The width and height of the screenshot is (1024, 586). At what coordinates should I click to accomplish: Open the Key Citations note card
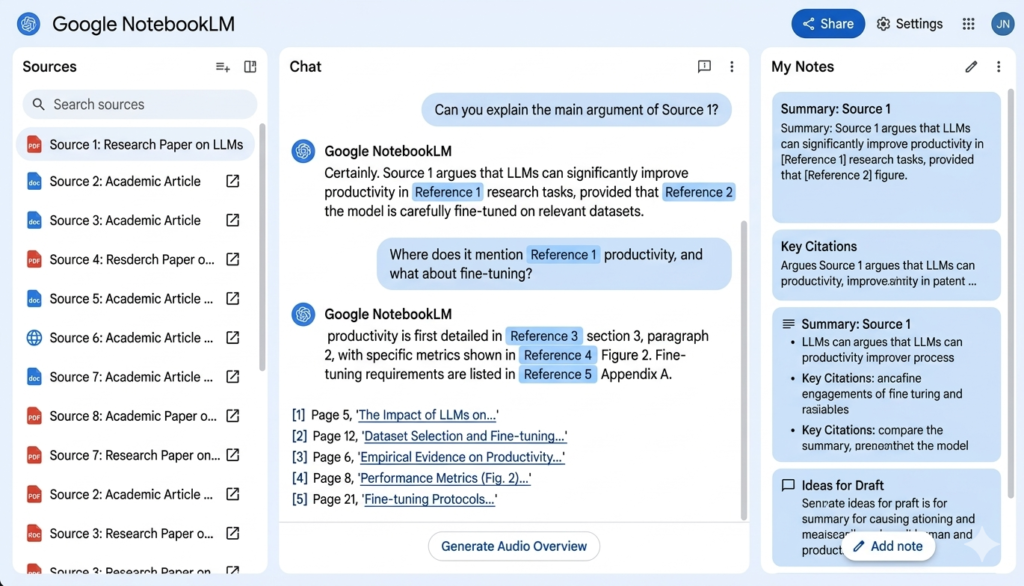(x=886, y=265)
